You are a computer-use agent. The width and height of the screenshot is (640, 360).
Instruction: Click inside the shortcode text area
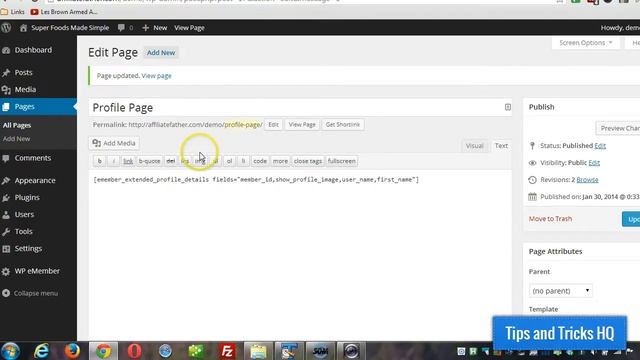pos(300,255)
